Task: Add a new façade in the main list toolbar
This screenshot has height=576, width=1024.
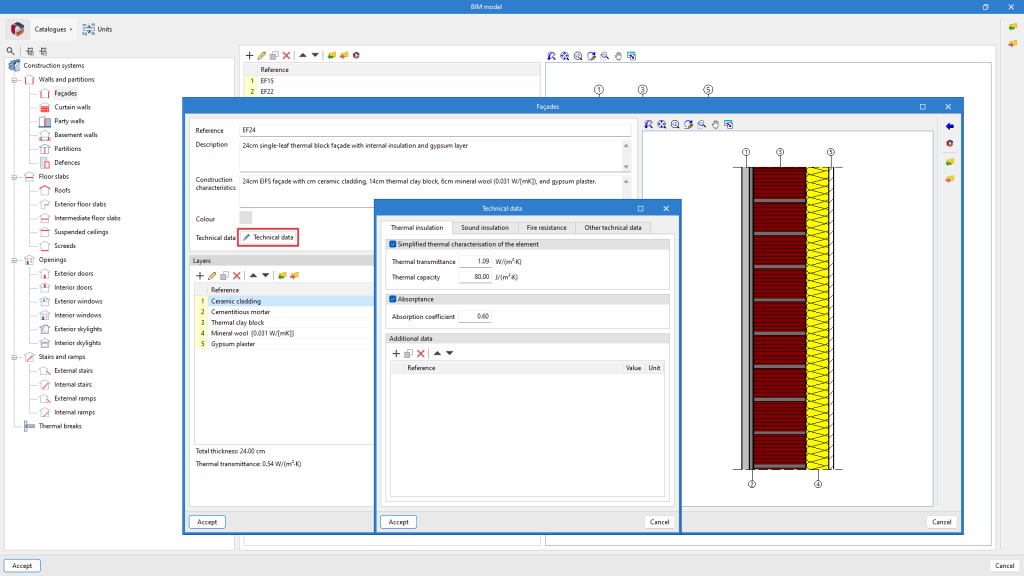Action: click(x=249, y=55)
